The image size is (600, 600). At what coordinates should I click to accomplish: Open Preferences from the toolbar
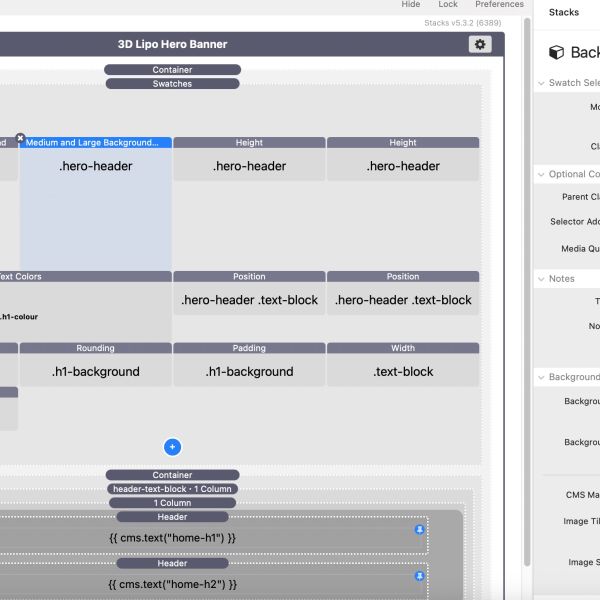coord(499,4)
